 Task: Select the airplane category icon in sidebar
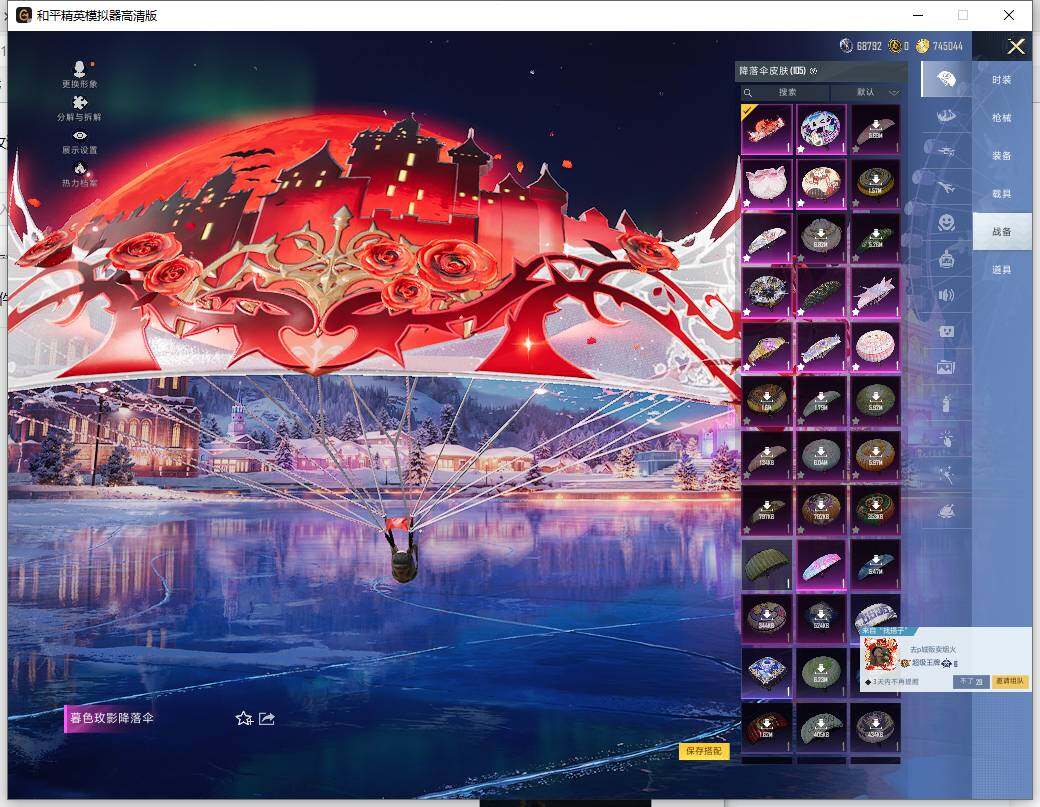click(x=946, y=187)
